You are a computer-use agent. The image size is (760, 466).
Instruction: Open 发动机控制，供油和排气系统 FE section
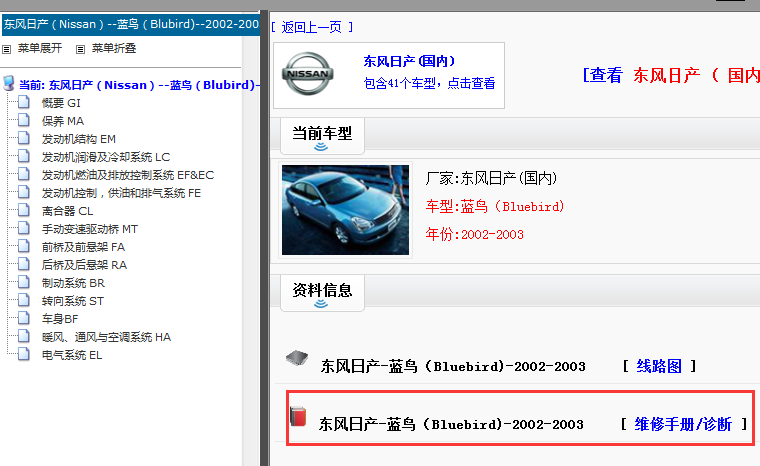(121, 193)
